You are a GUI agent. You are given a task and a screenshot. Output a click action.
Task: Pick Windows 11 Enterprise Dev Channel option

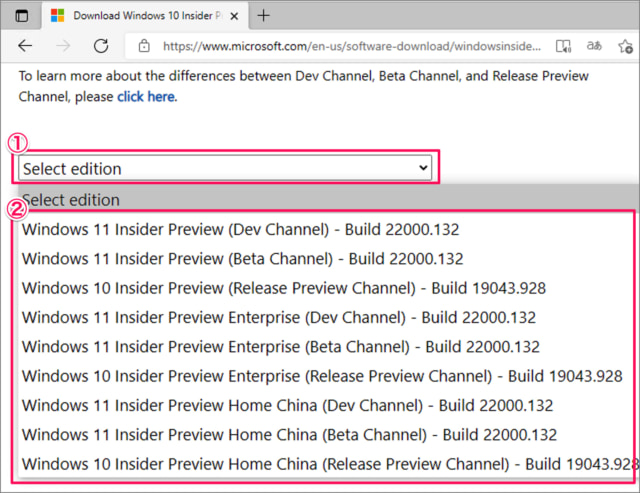327,318
